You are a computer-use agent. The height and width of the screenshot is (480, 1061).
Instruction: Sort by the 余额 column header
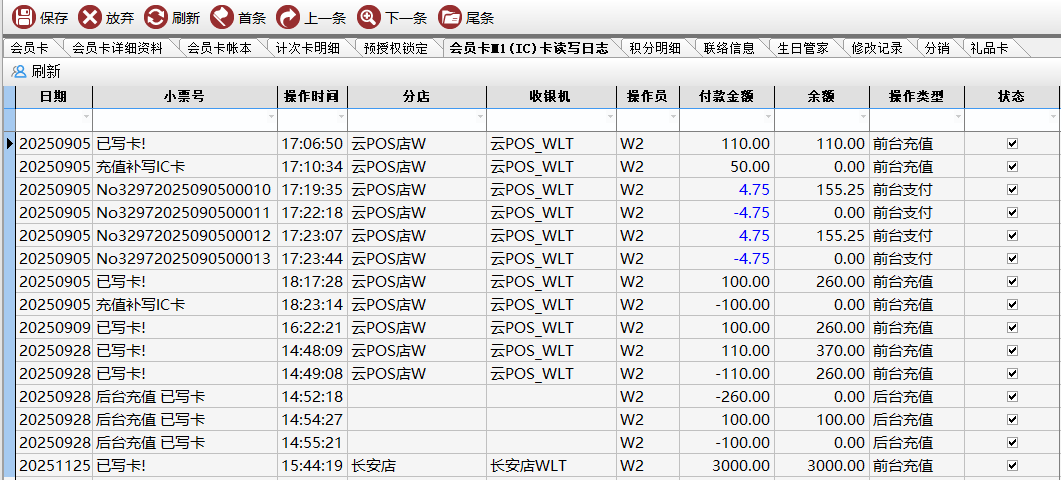821,96
